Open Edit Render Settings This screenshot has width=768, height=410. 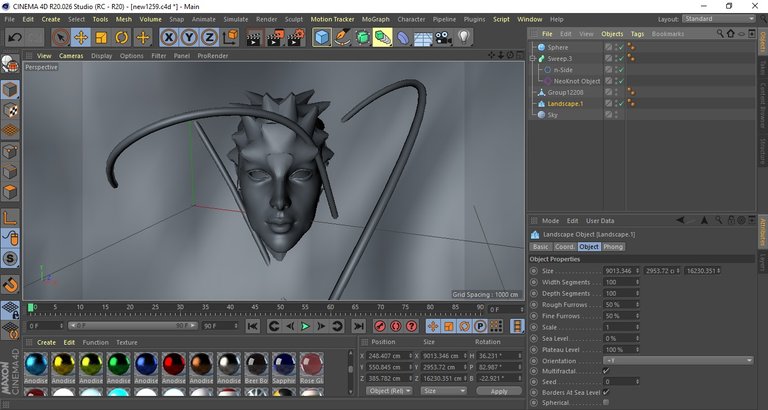pos(296,37)
